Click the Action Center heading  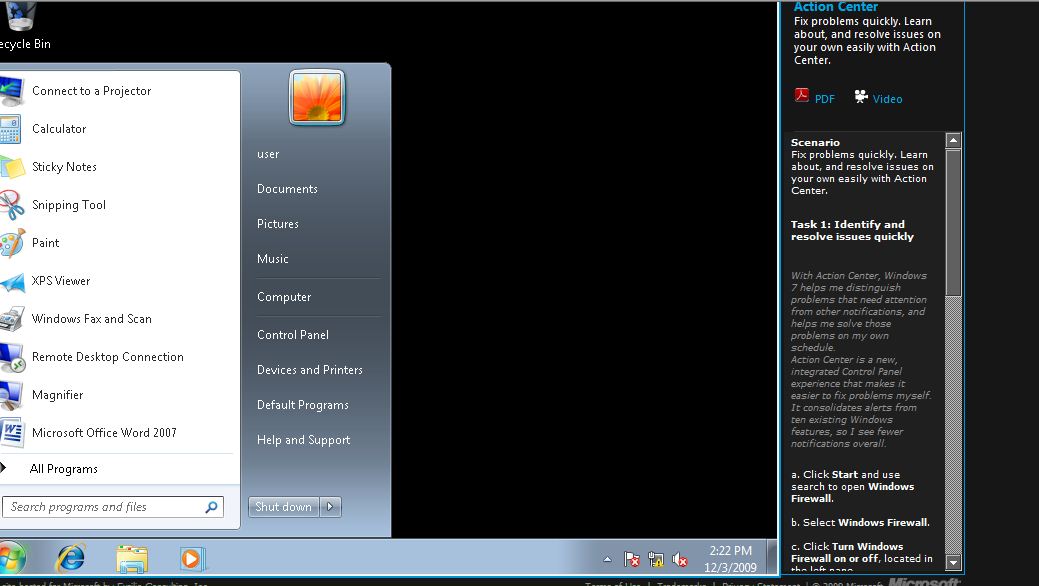tap(836, 7)
